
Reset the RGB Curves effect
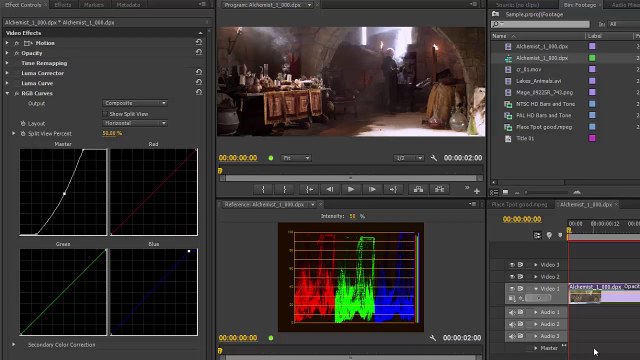199,92
